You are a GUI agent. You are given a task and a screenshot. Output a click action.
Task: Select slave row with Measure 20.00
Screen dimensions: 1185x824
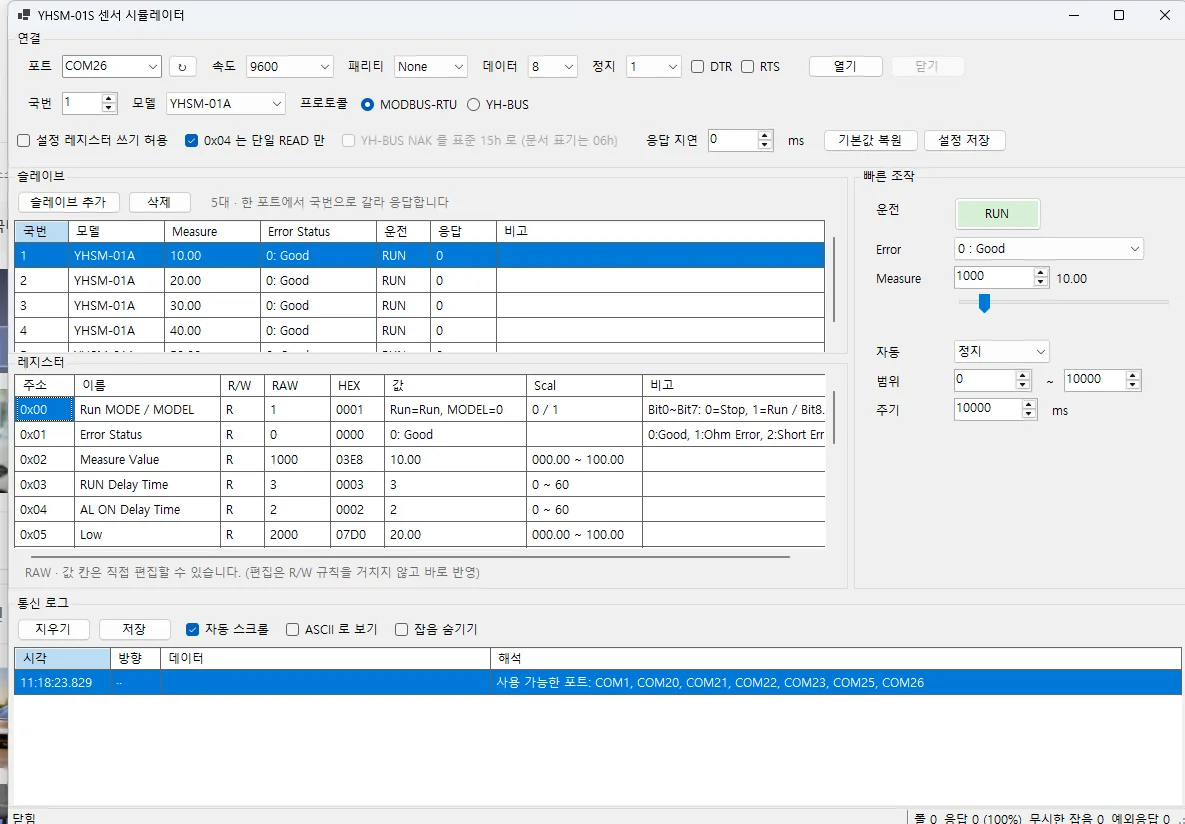tap(419, 280)
